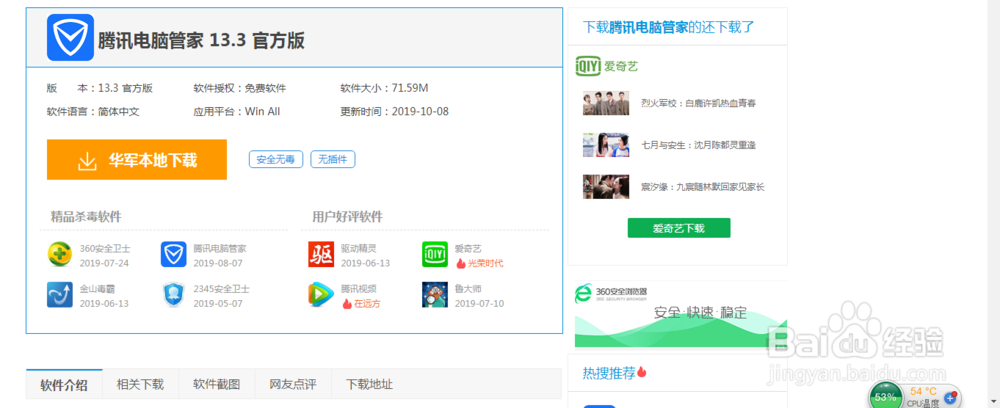Image resolution: width=1000 pixels, height=408 pixels.
Task: Click the 53% memory usage ball
Action: point(885,396)
